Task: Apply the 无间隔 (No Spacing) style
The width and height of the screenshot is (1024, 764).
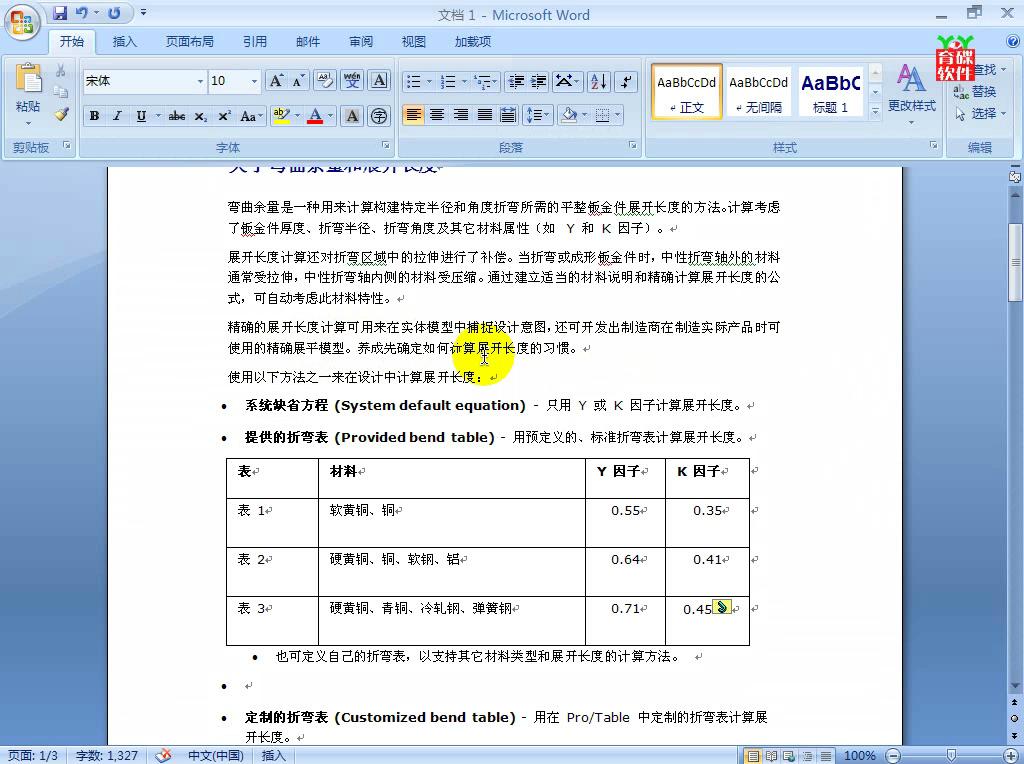Action: (x=758, y=91)
